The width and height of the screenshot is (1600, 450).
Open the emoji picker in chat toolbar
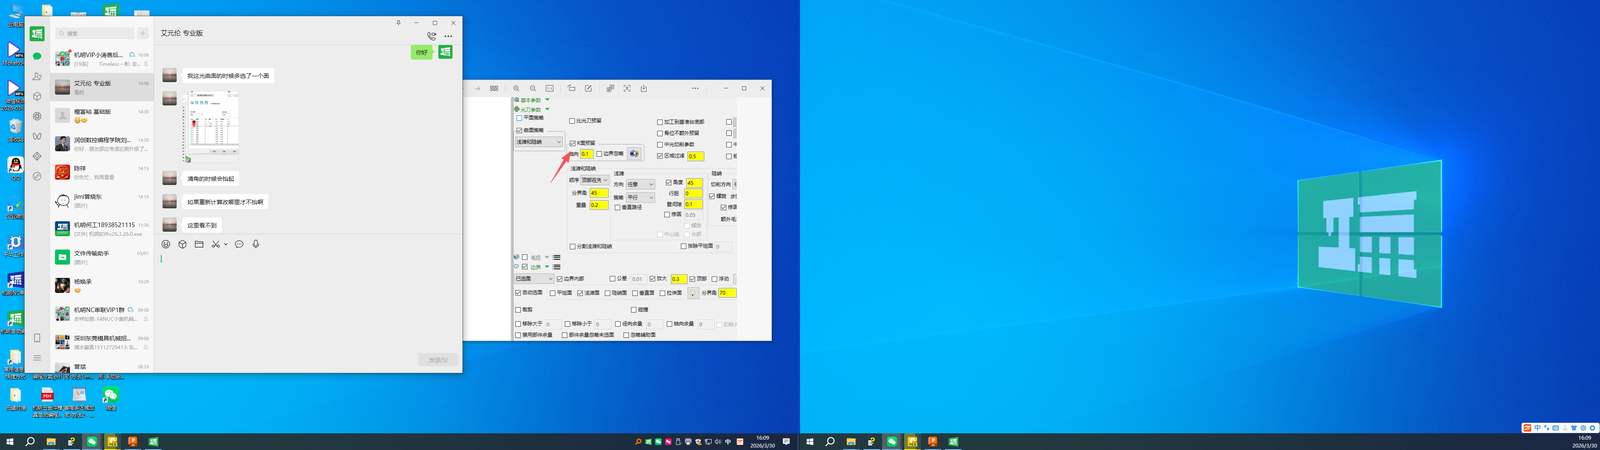tap(166, 244)
